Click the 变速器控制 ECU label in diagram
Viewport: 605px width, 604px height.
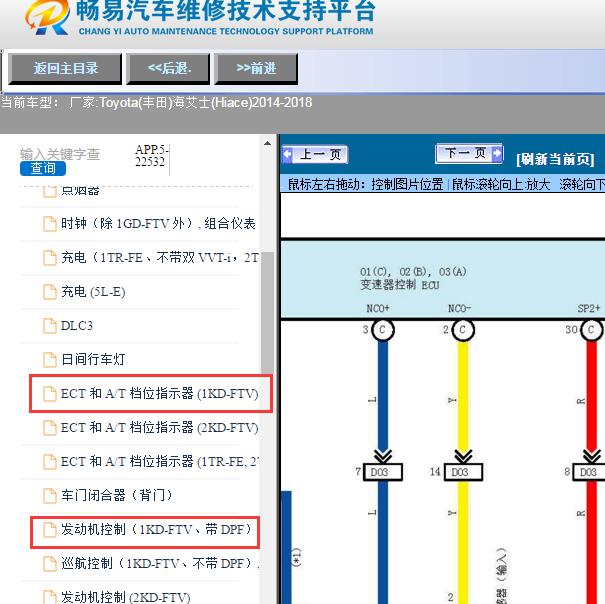pyautogui.click(x=399, y=285)
